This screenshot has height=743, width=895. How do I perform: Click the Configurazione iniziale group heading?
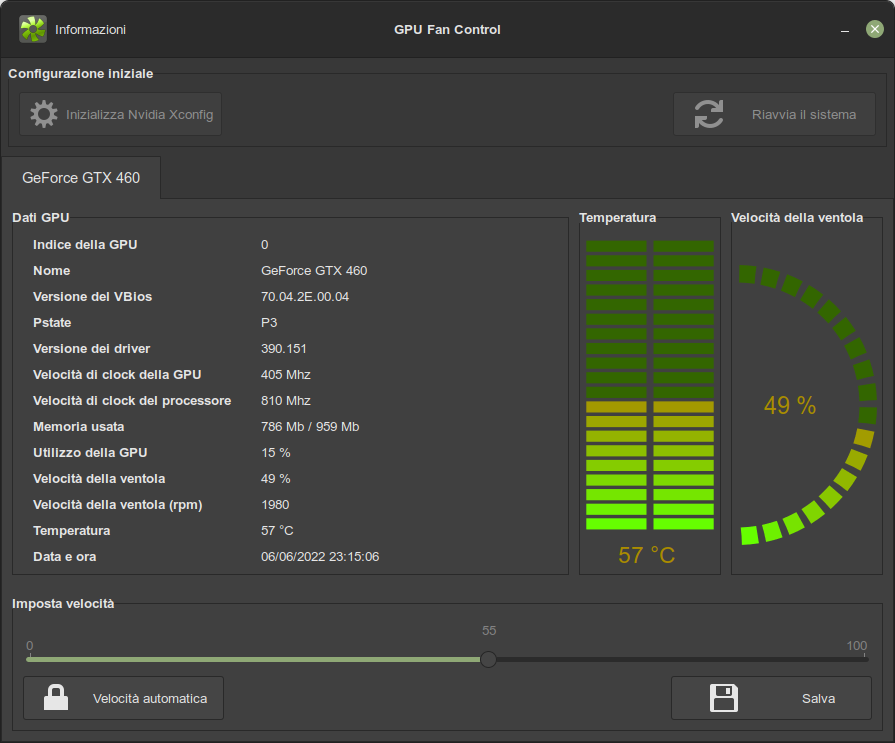pos(80,74)
